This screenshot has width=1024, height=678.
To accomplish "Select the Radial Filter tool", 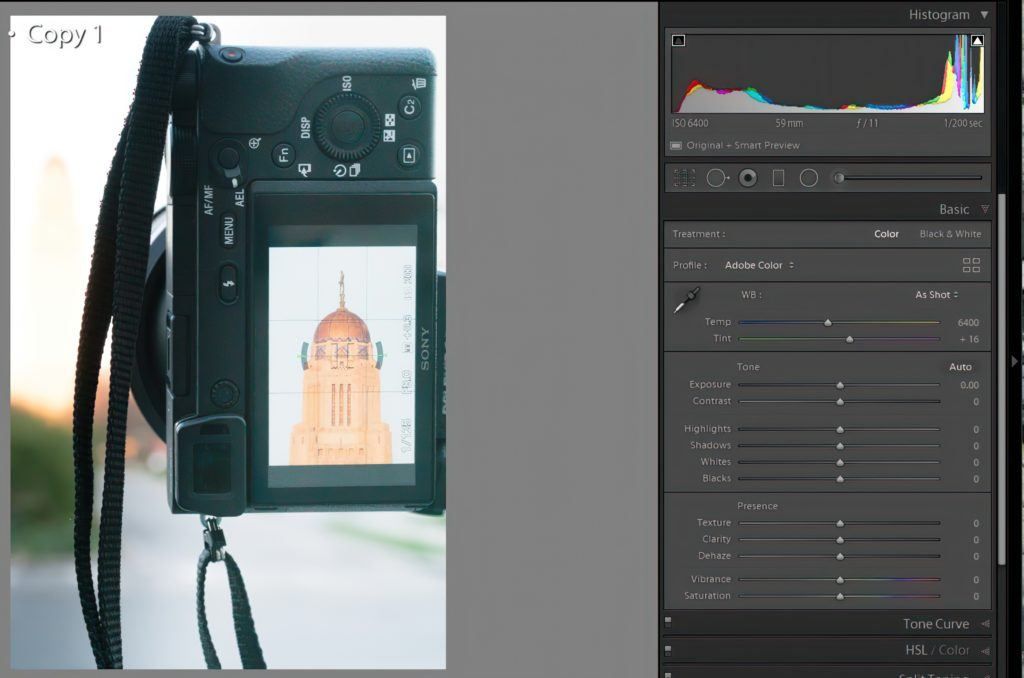I will tap(808, 178).
